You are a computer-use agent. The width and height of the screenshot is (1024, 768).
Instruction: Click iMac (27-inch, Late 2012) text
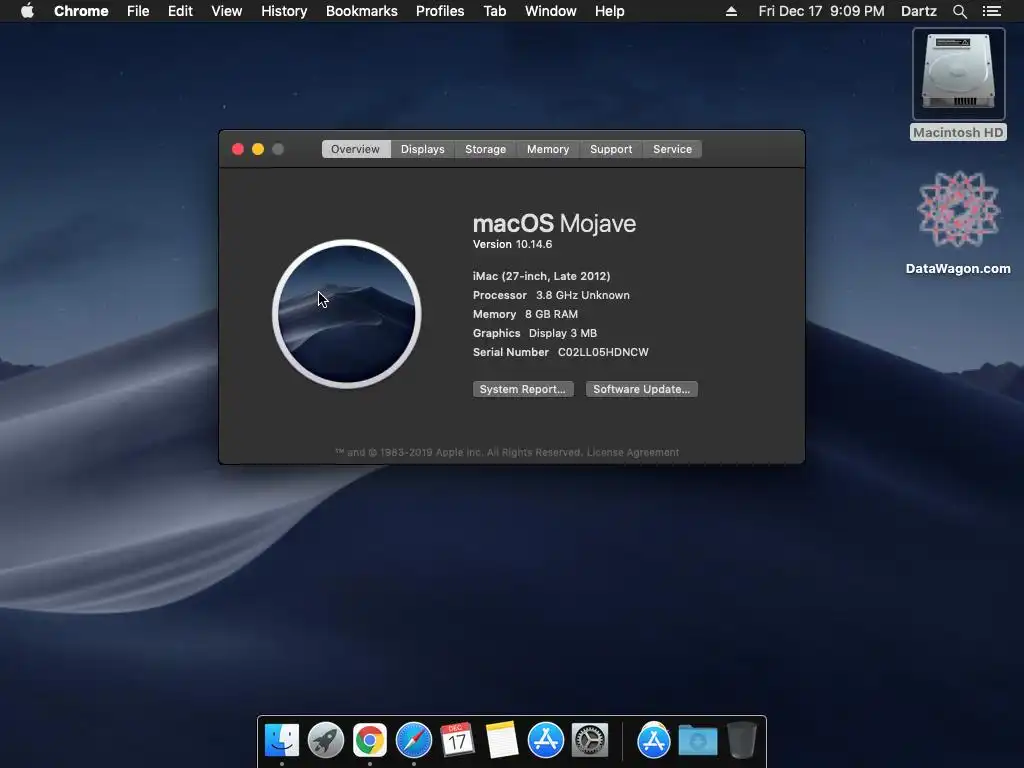(541, 276)
